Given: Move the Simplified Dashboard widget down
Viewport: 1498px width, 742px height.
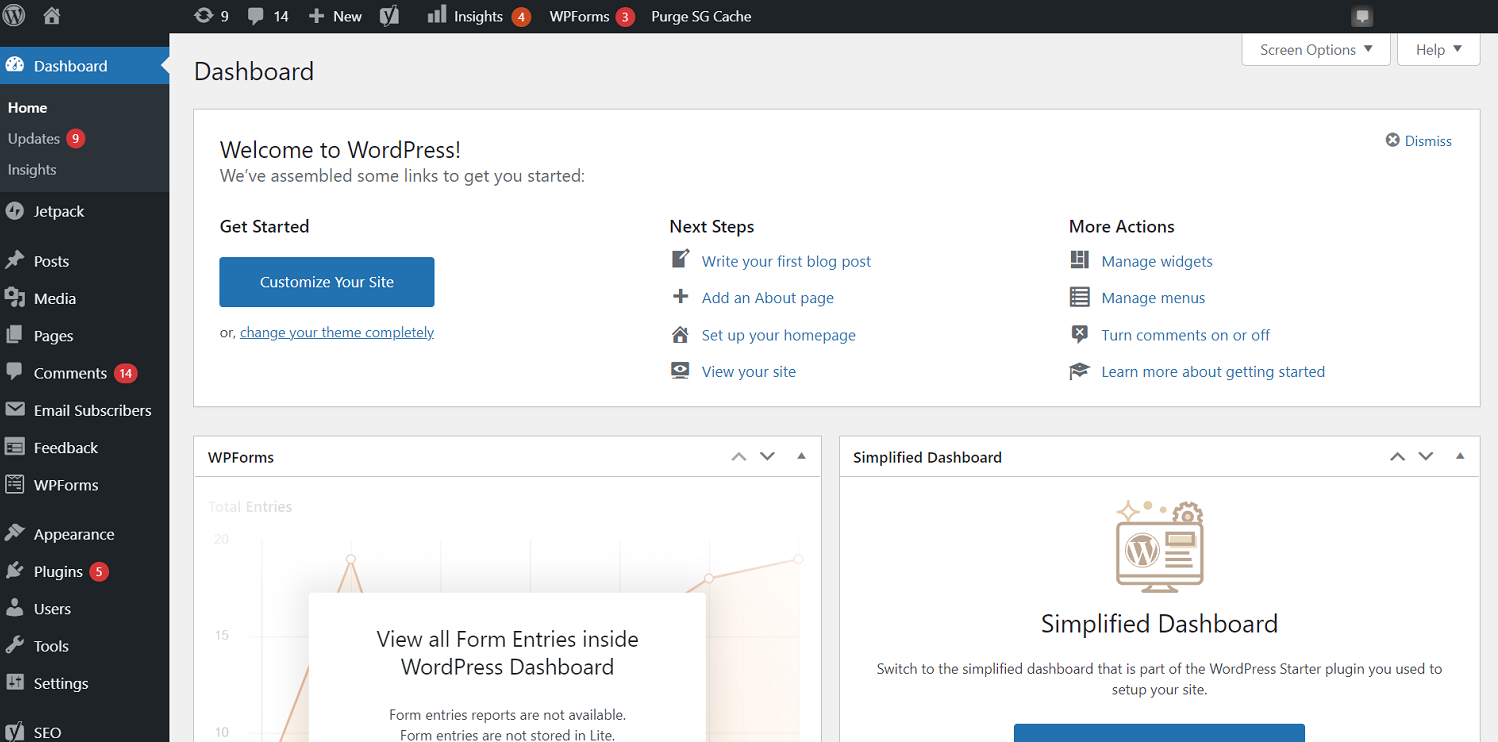Looking at the screenshot, I should point(1426,457).
